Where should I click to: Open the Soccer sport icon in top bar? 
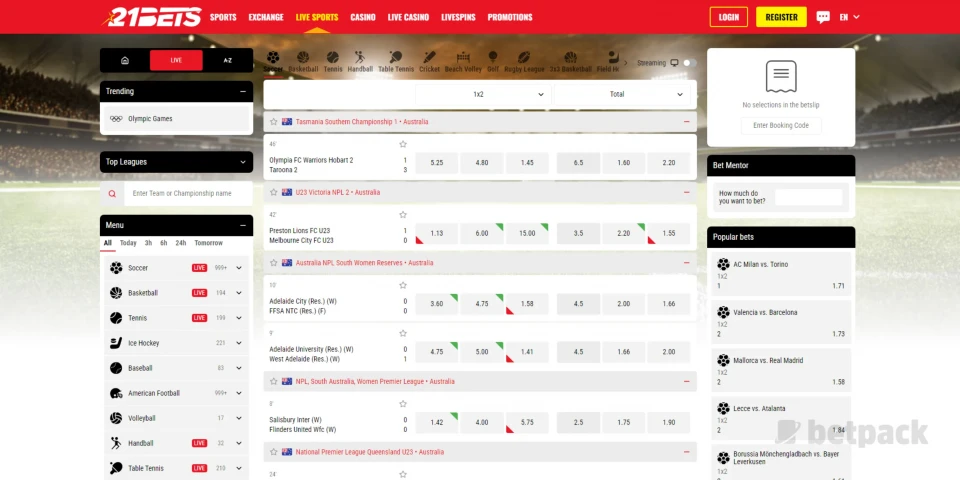tap(273, 58)
